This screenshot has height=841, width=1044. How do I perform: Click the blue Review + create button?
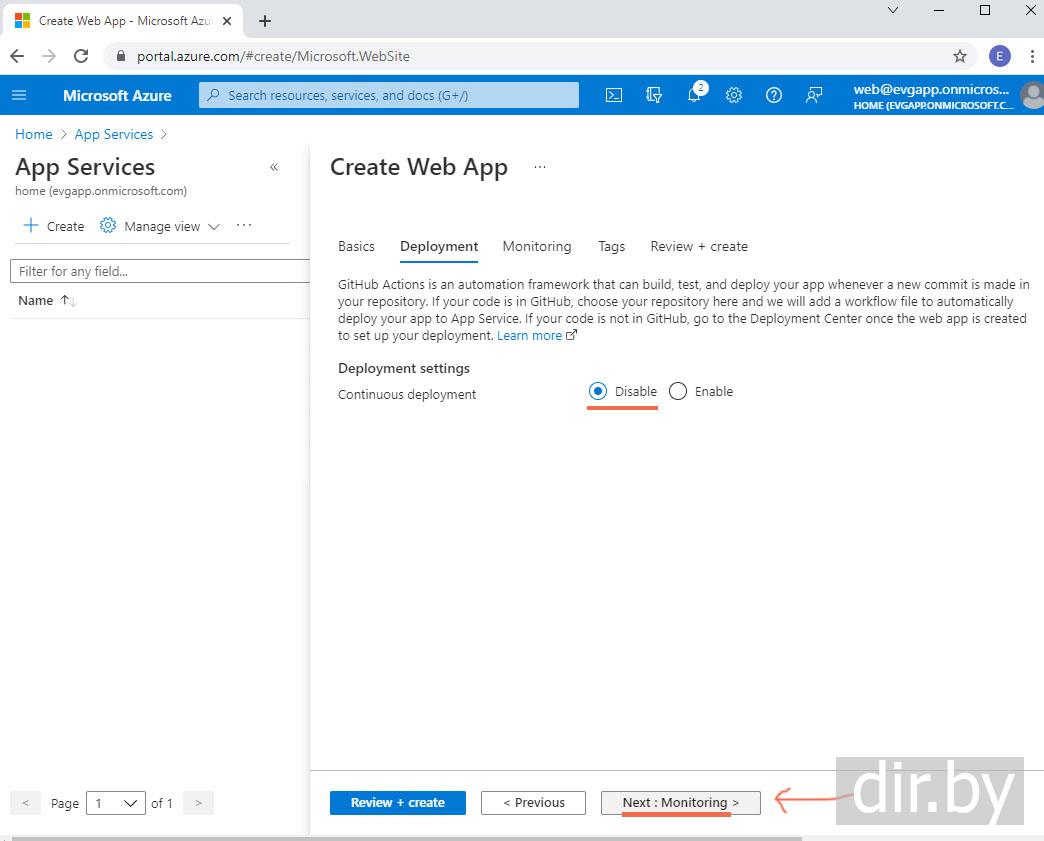pyautogui.click(x=398, y=803)
